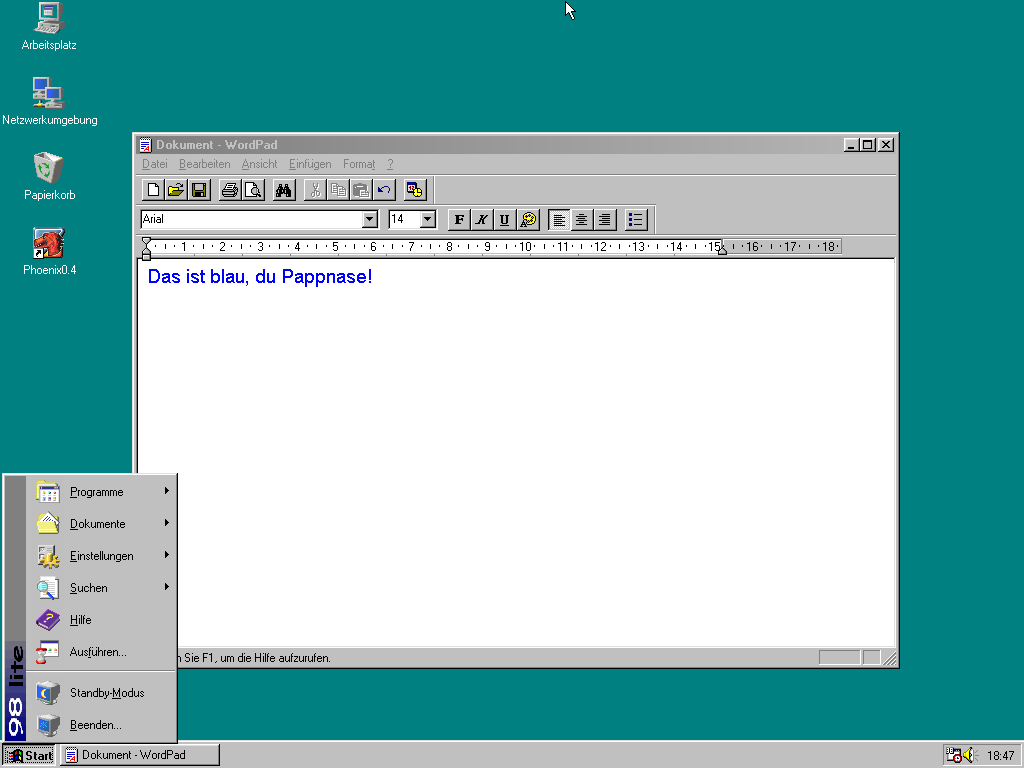Screen dimensions: 1024x768
Task: Click the right margin marker on ruler
Action: click(x=722, y=250)
